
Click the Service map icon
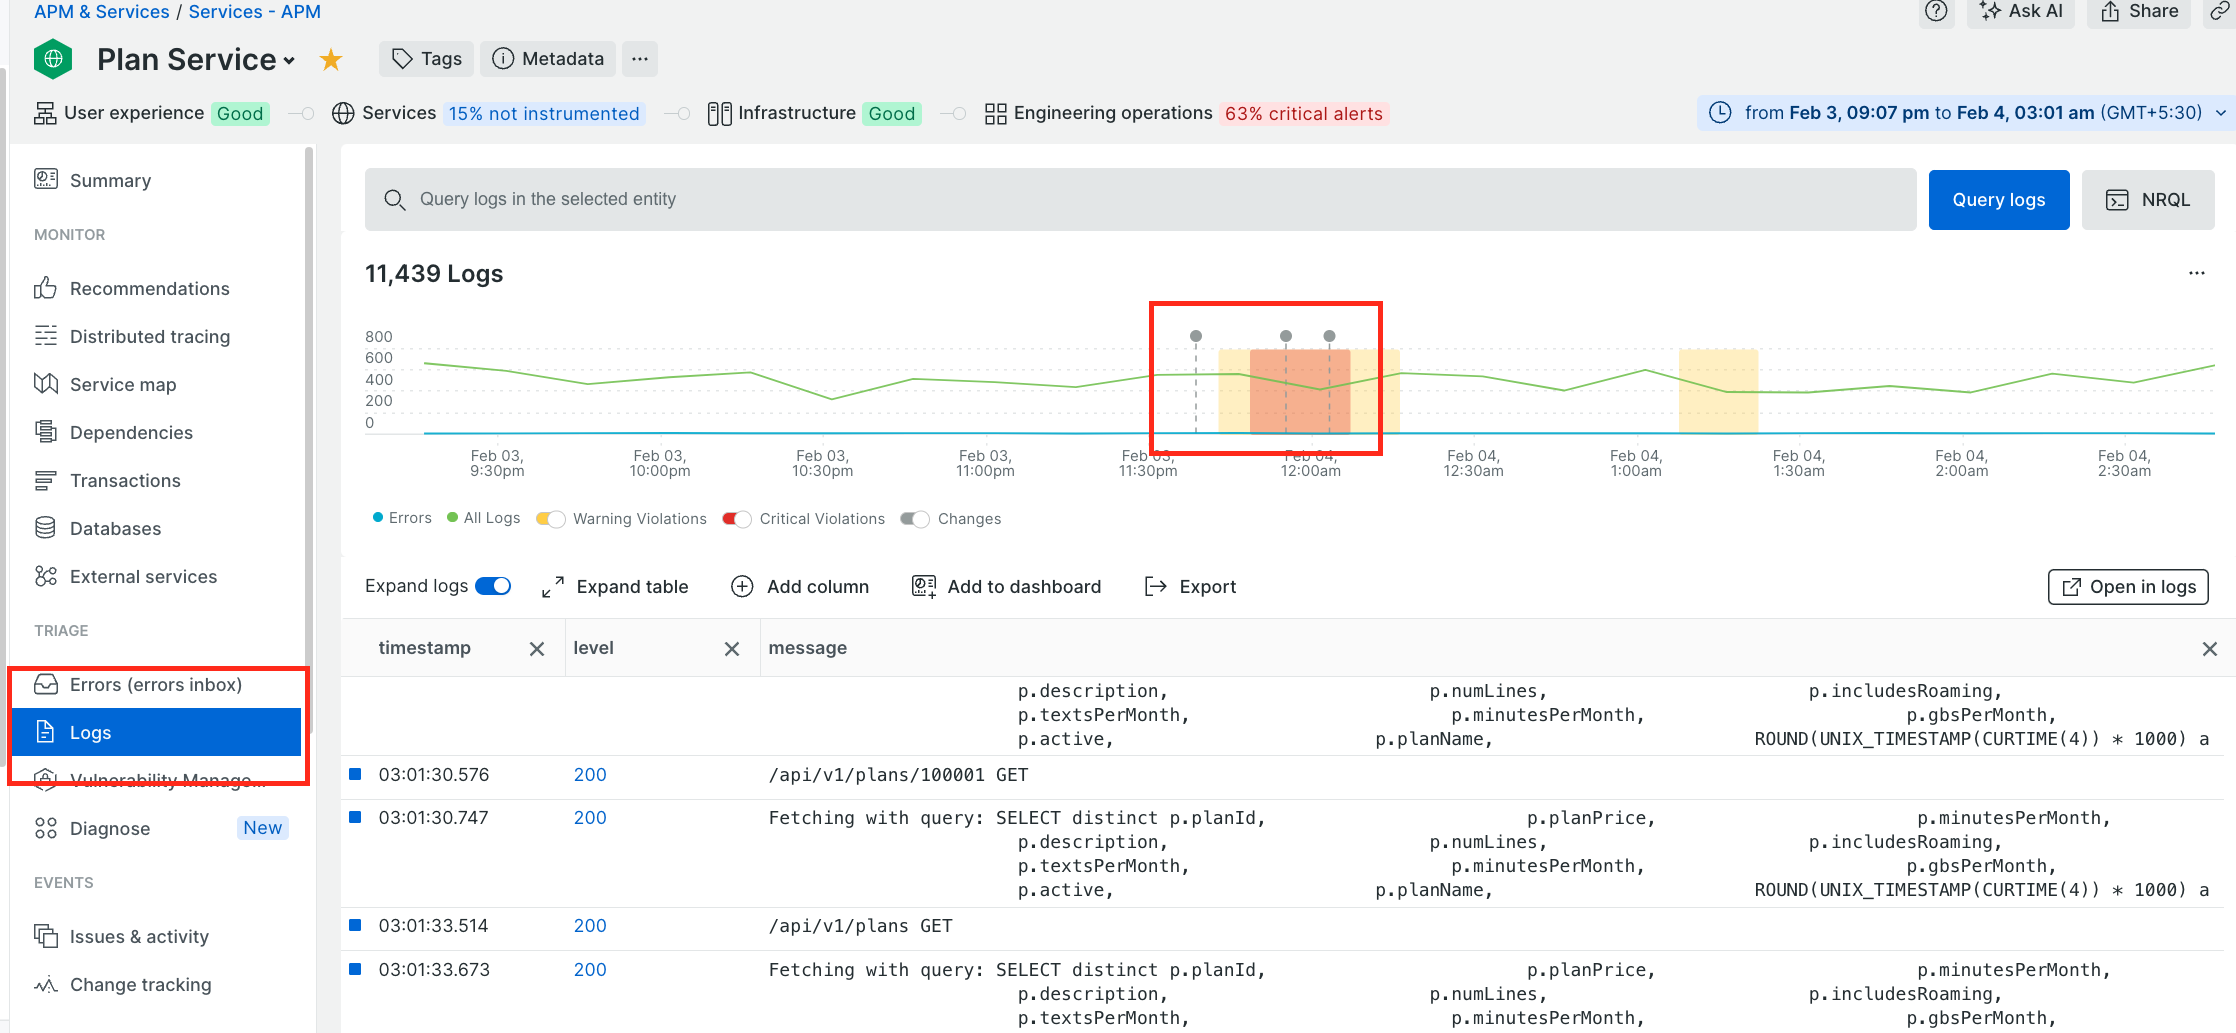coord(46,384)
